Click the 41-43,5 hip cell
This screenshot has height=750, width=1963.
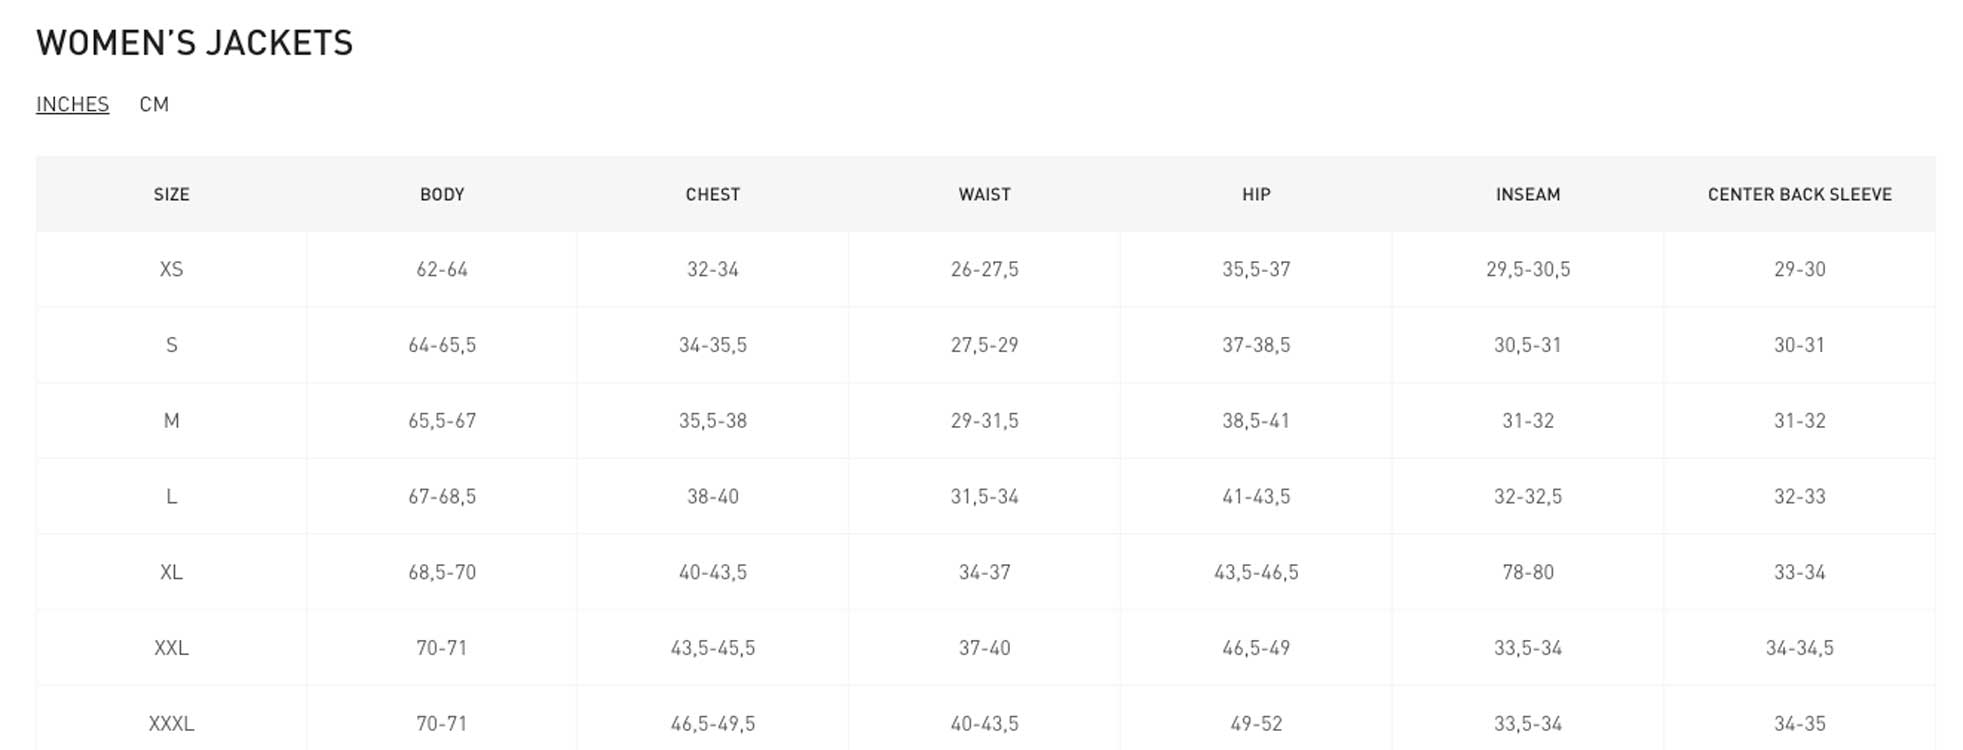click(x=1256, y=496)
